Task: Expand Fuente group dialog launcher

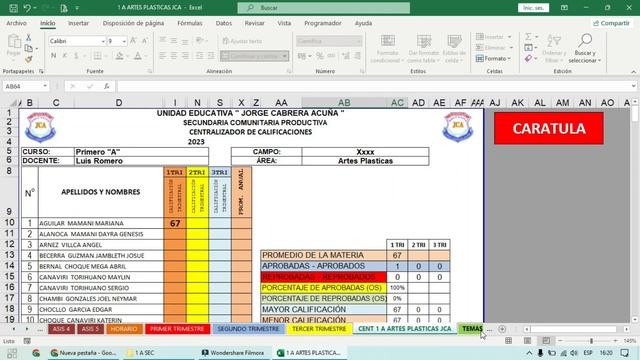Action: pyautogui.click(x=150, y=71)
